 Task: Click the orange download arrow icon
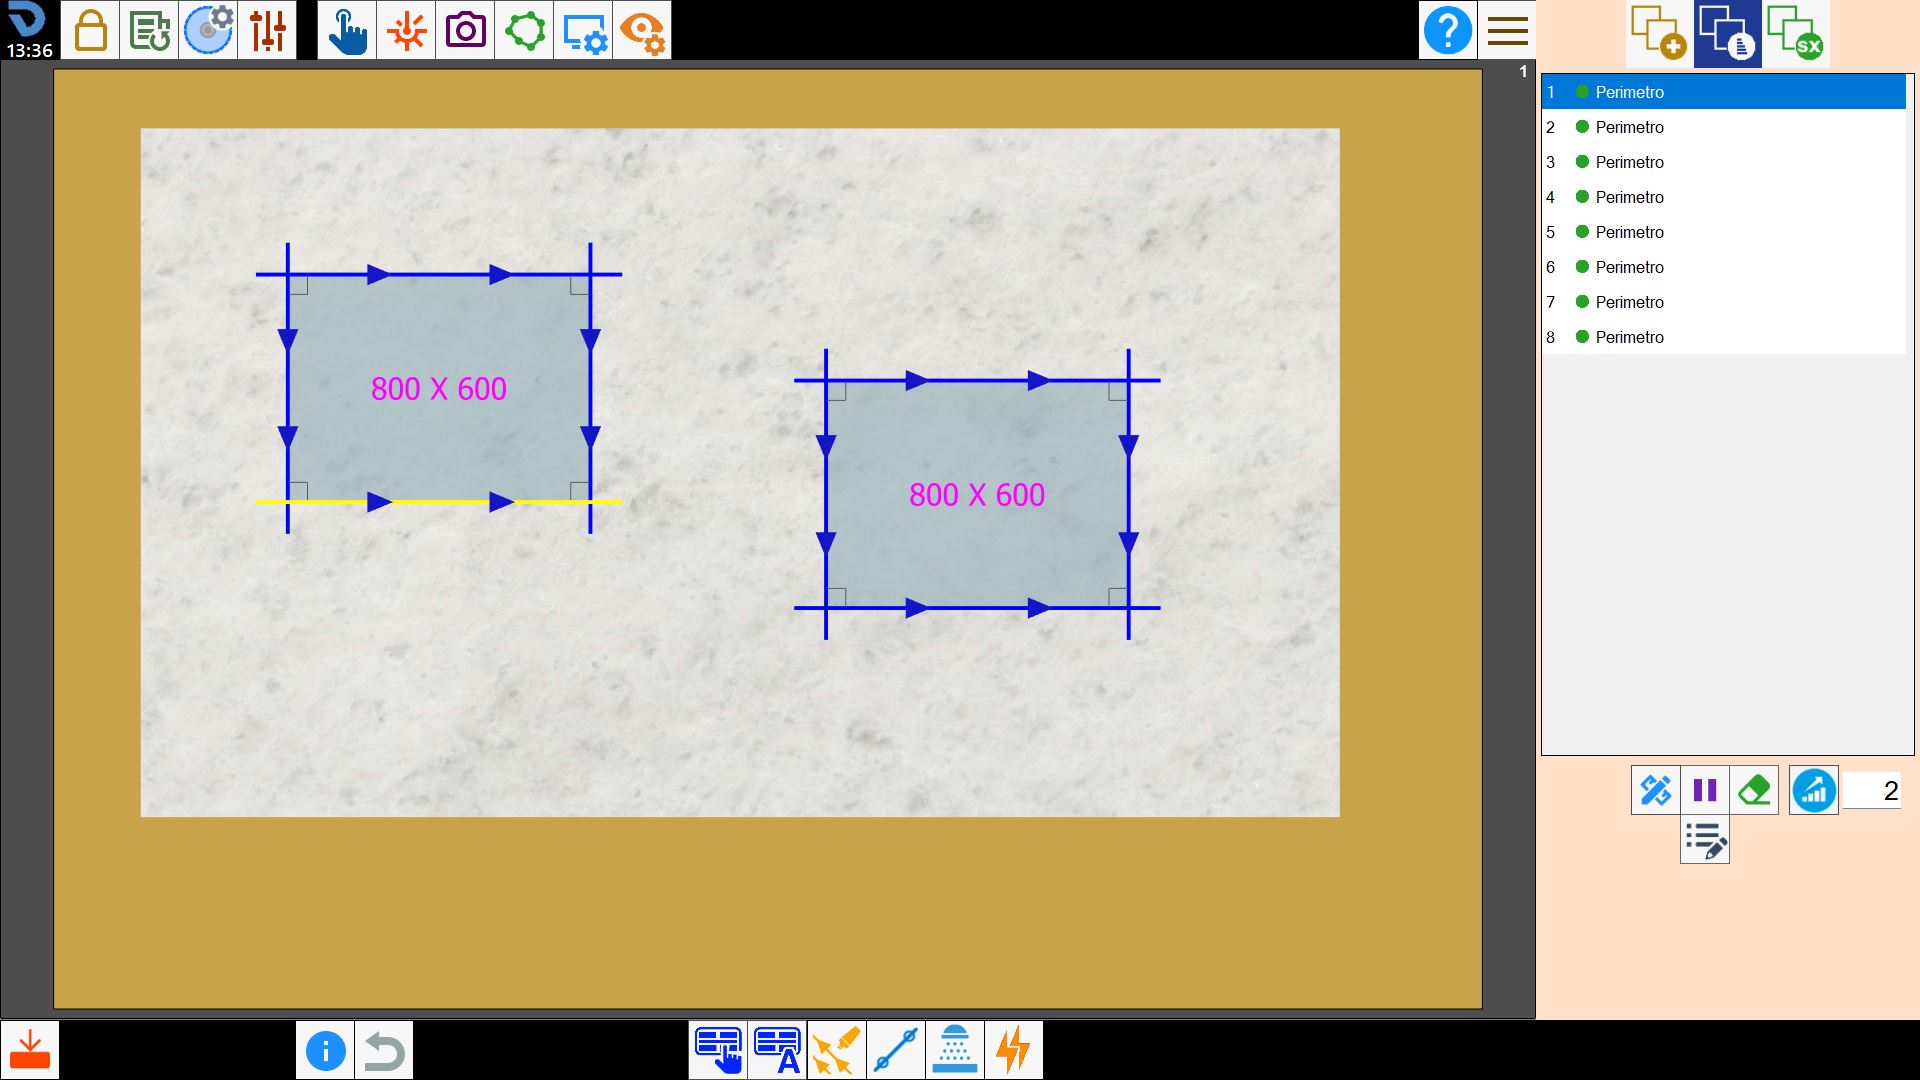[x=30, y=1050]
